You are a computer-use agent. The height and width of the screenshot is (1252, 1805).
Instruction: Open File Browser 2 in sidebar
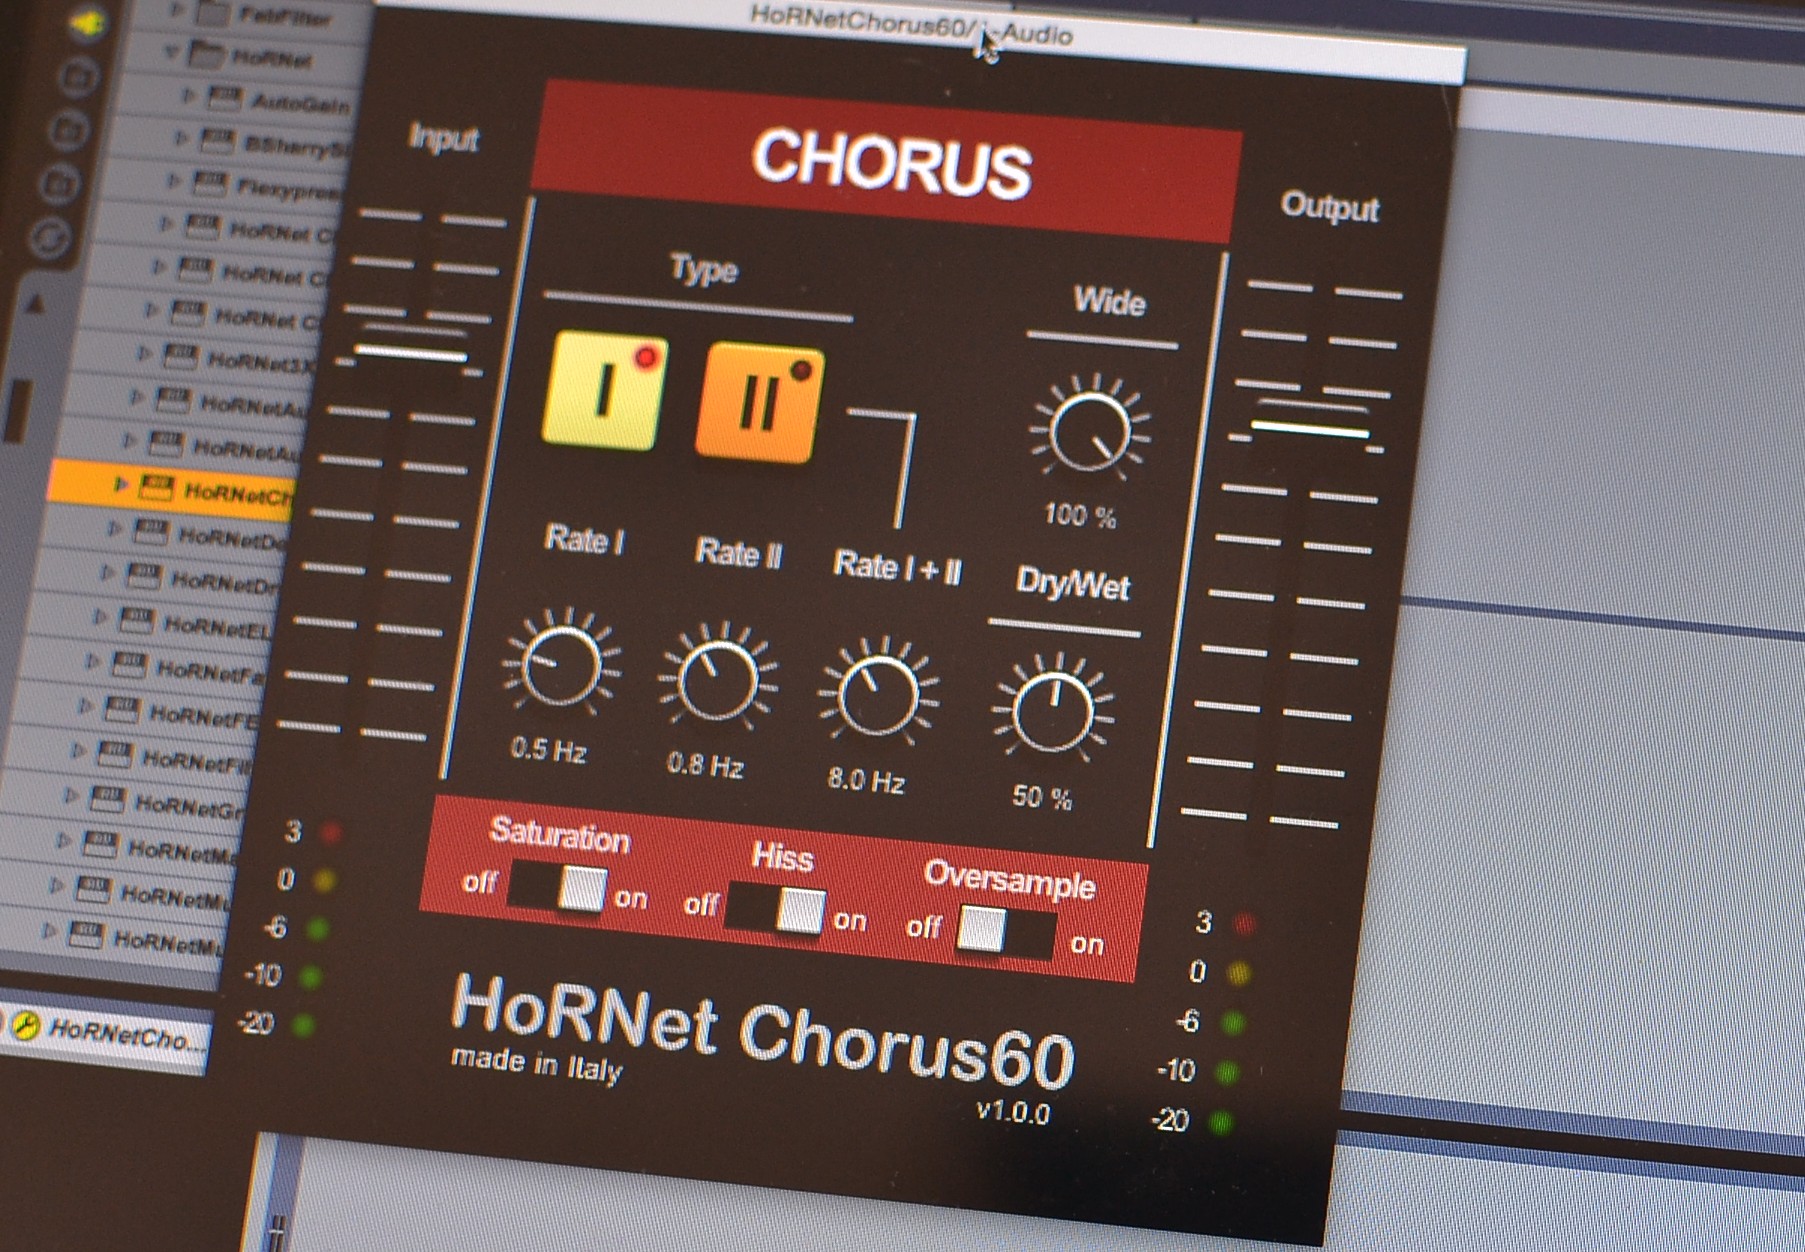(x=70, y=130)
